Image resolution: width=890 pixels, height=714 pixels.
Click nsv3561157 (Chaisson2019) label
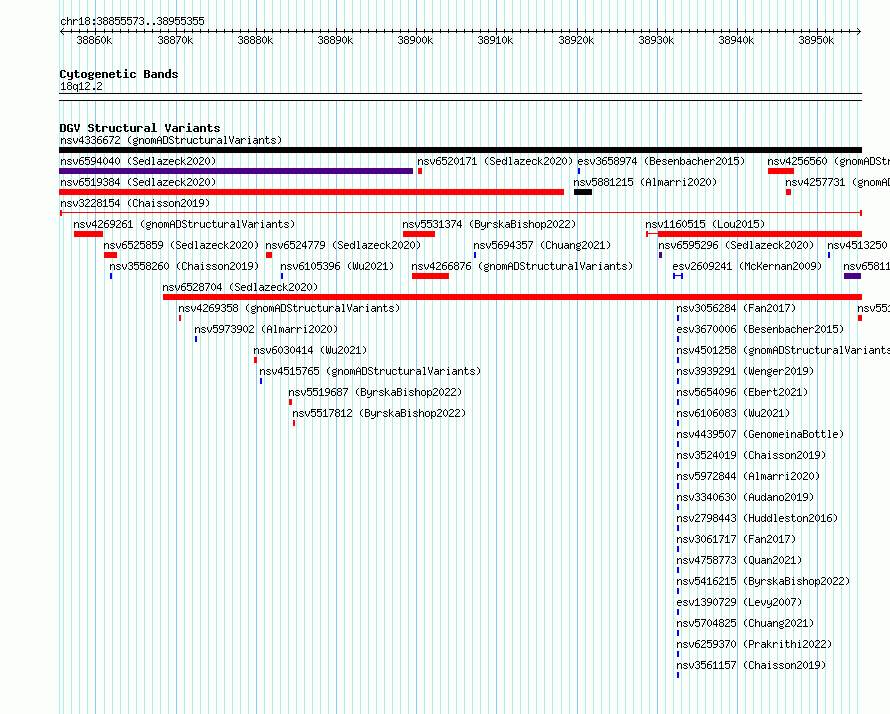pyautogui.click(x=751, y=665)
